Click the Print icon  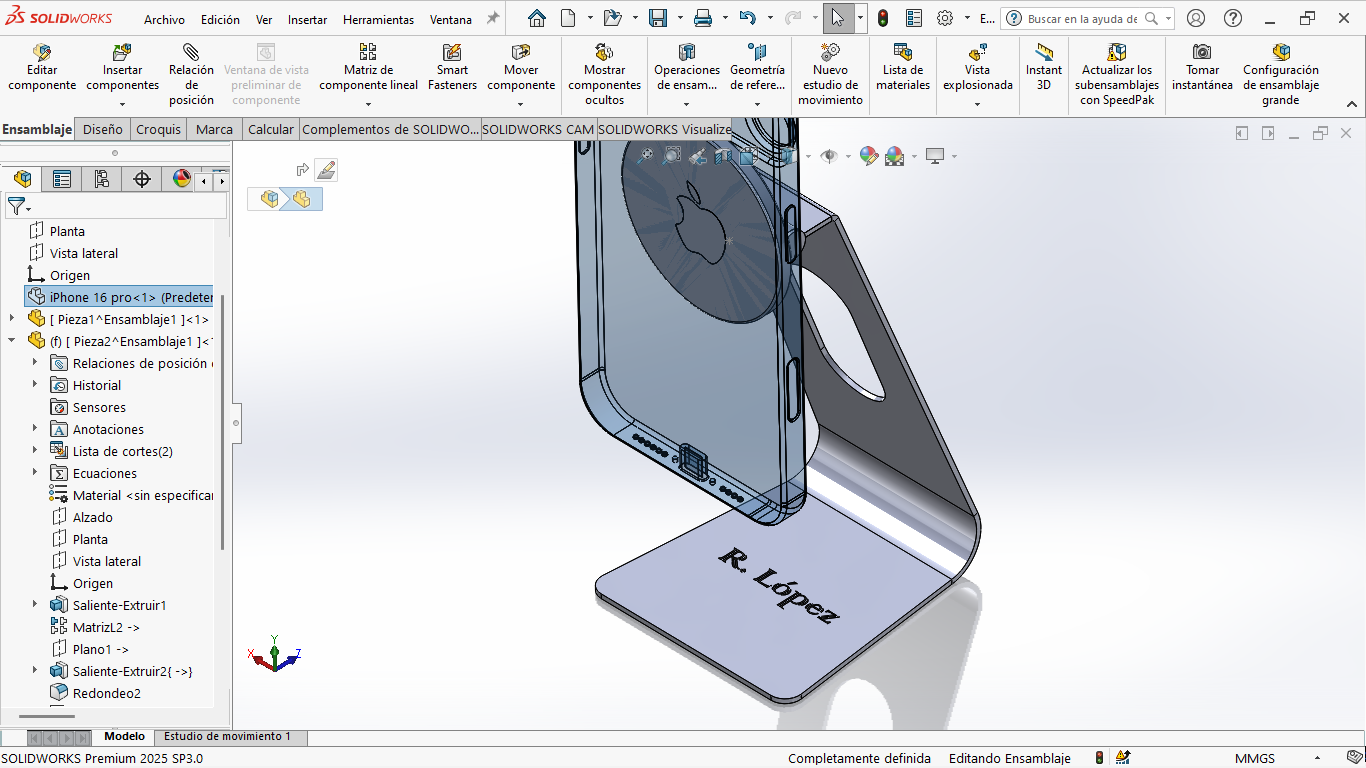(x=703, y=18)
